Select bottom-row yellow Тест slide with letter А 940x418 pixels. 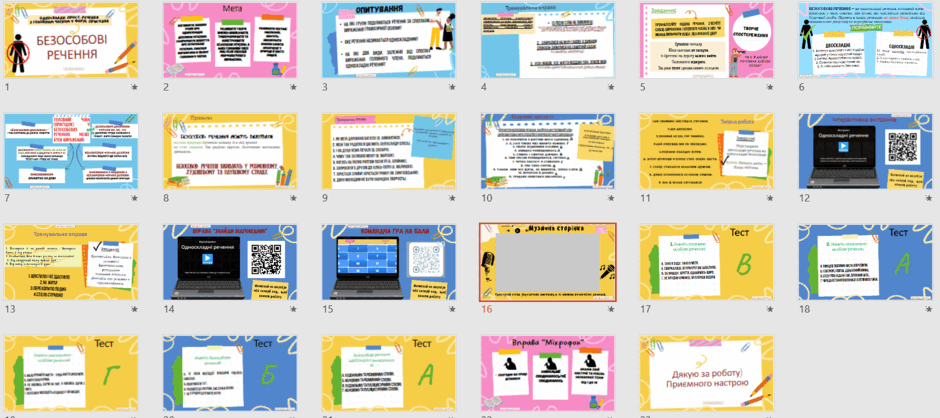coord(389,373)
